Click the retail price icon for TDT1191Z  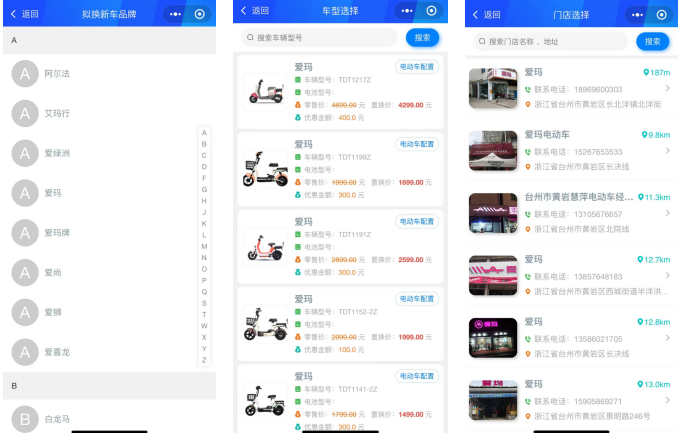click(x=298, y=259)
